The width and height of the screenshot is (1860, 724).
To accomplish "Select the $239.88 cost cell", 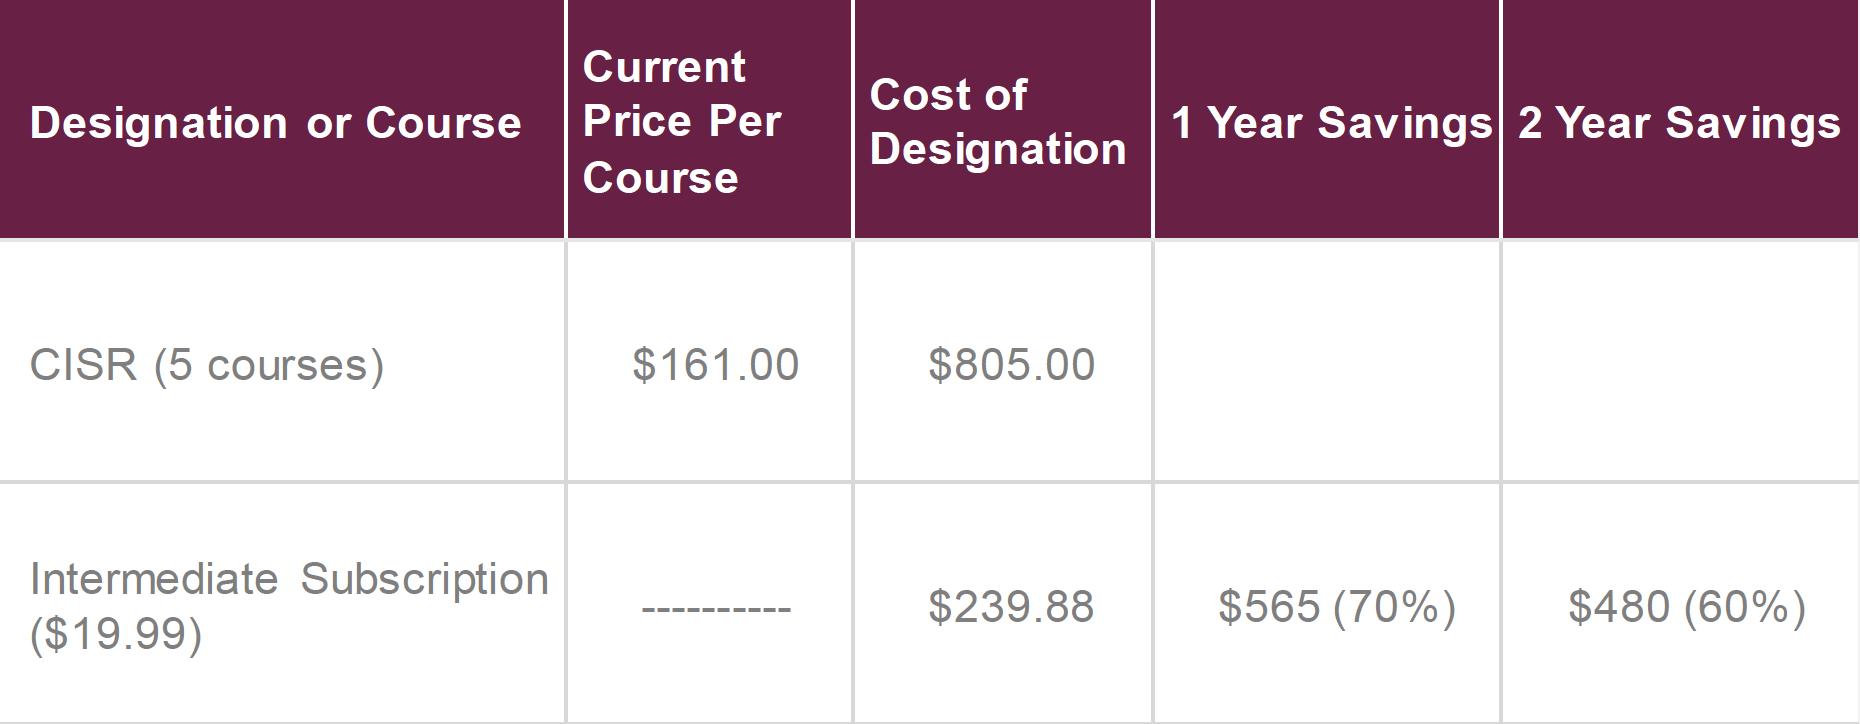I will point(1003,603).
